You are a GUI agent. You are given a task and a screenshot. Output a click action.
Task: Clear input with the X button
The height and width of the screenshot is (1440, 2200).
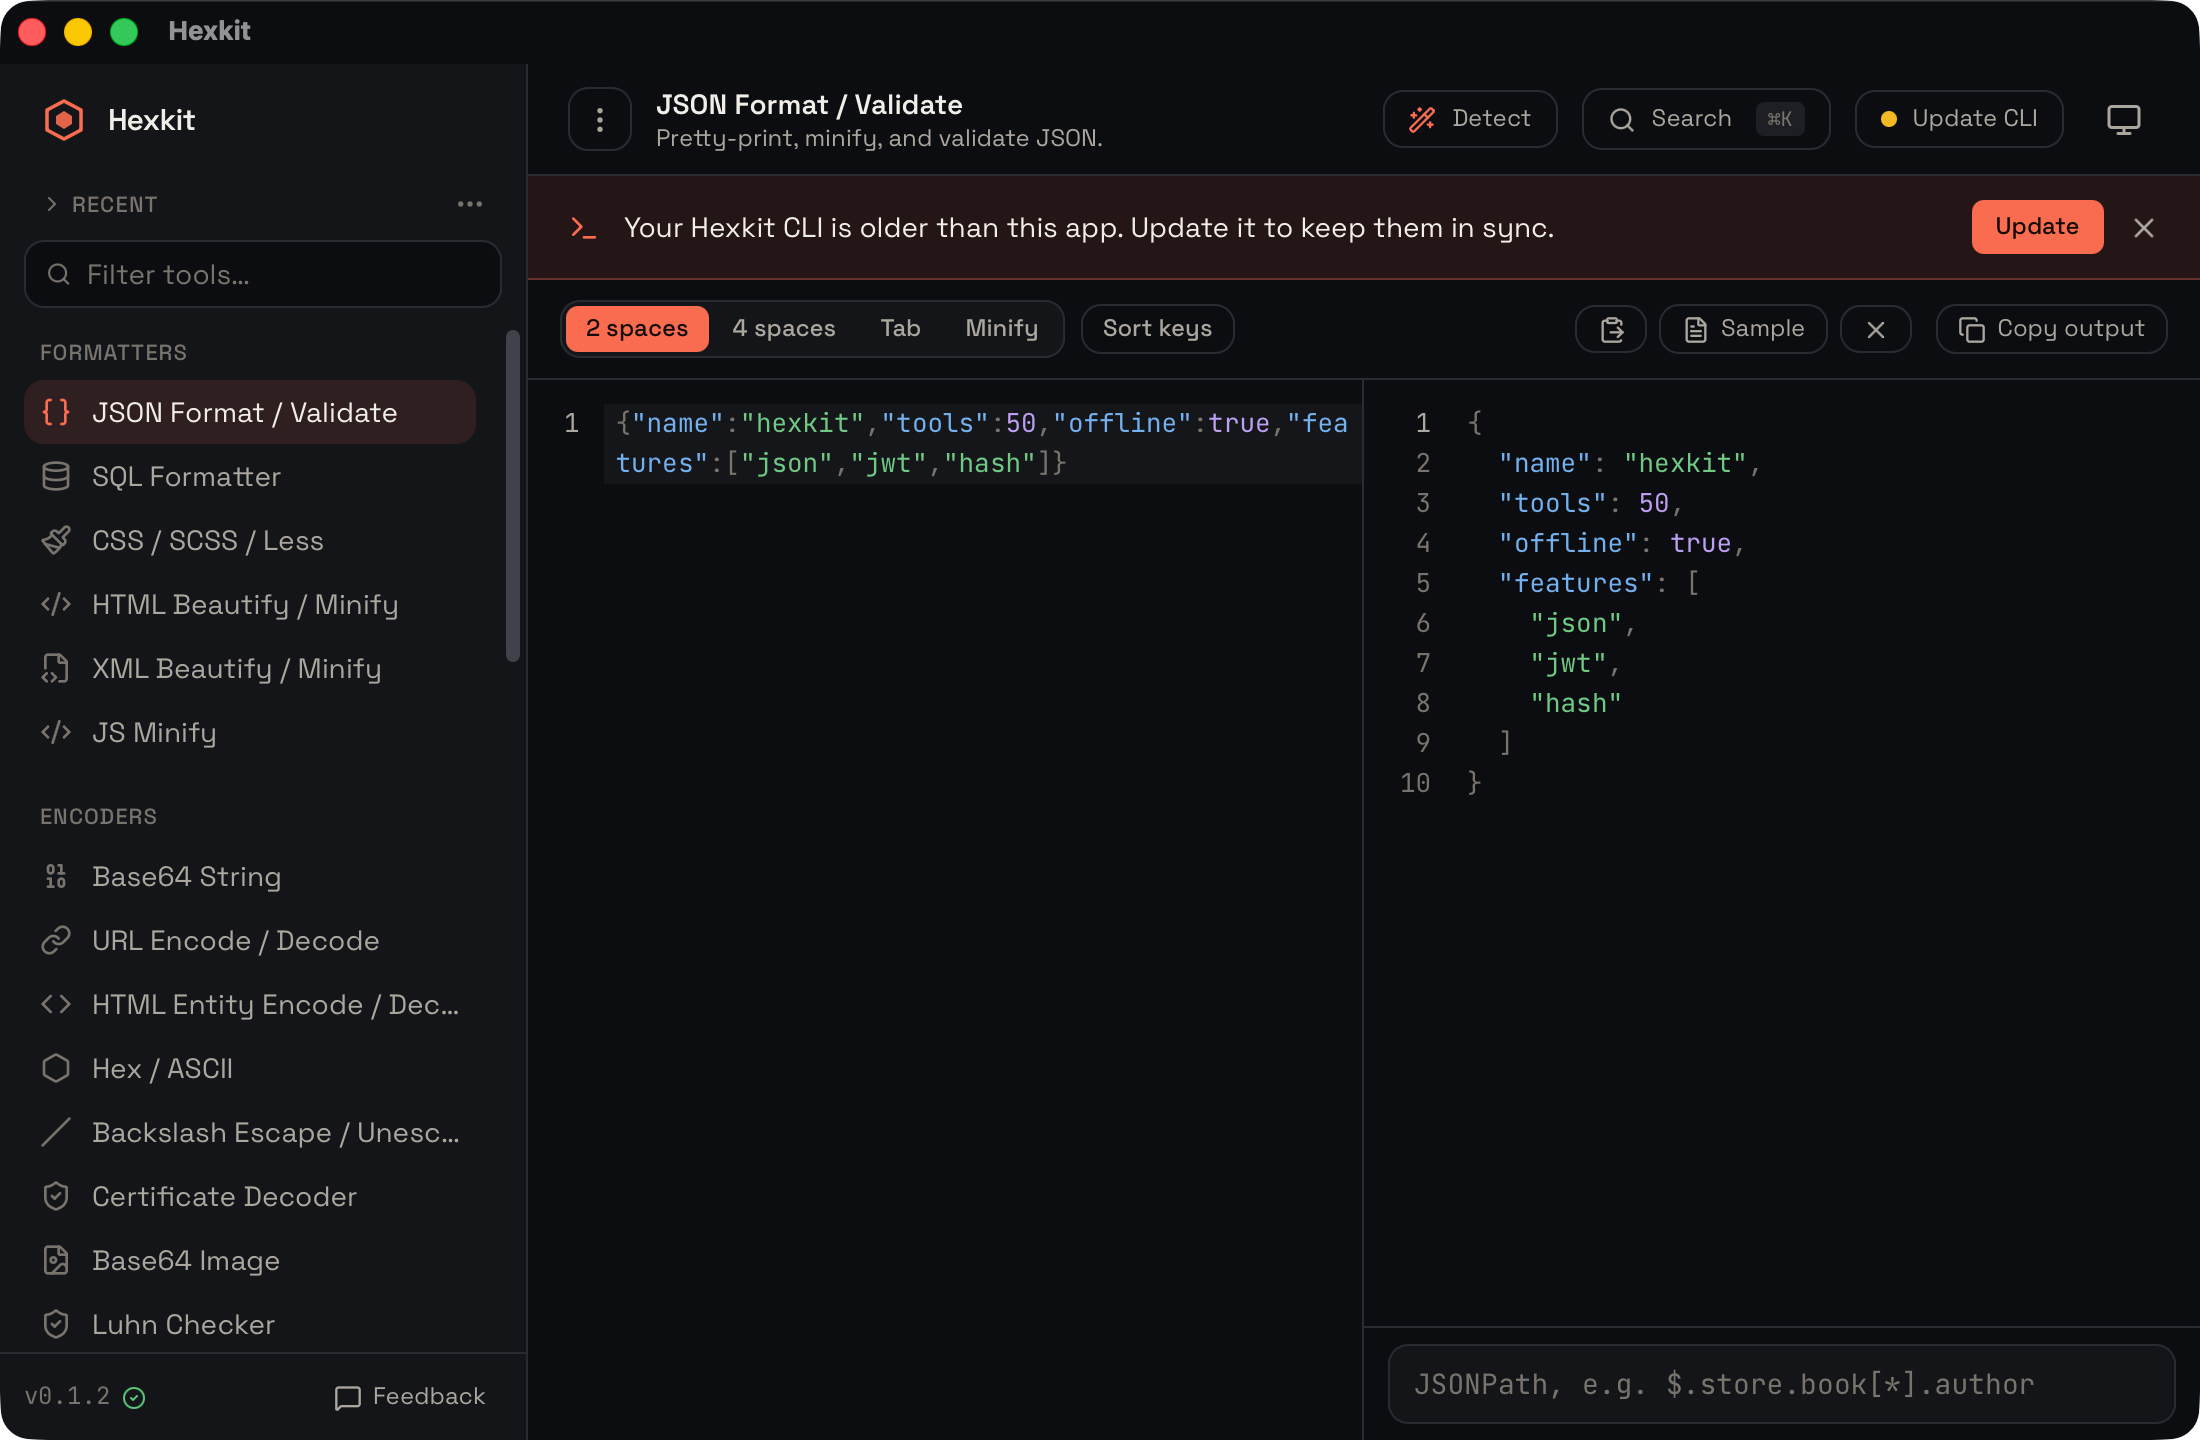click(1876, 329)
